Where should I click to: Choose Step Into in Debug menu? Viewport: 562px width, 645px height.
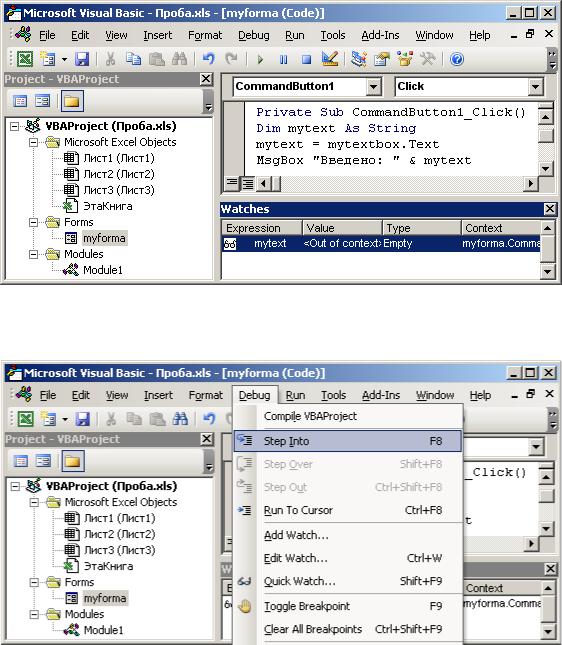348,441
